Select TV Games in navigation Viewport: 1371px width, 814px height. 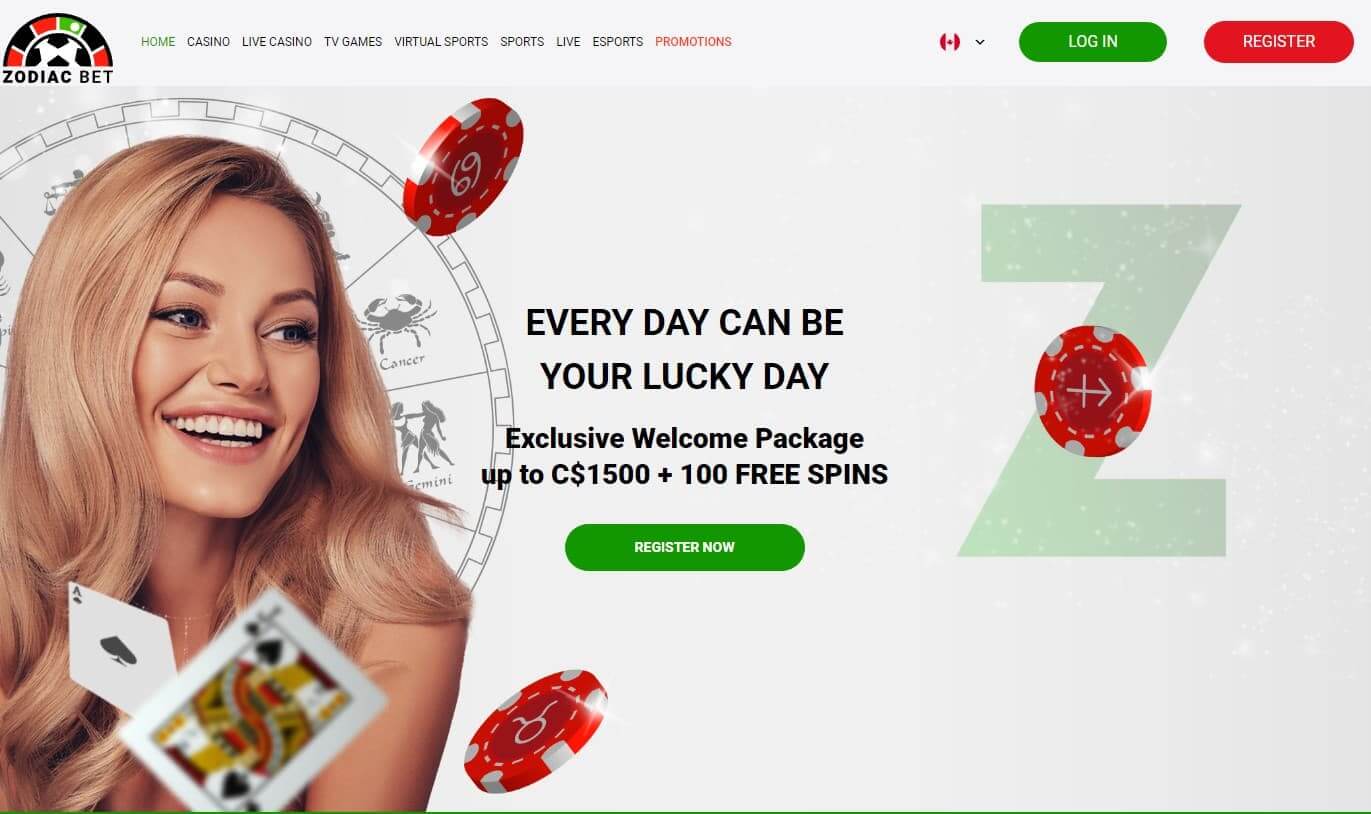pyautogui.click(x=353, y=42)
